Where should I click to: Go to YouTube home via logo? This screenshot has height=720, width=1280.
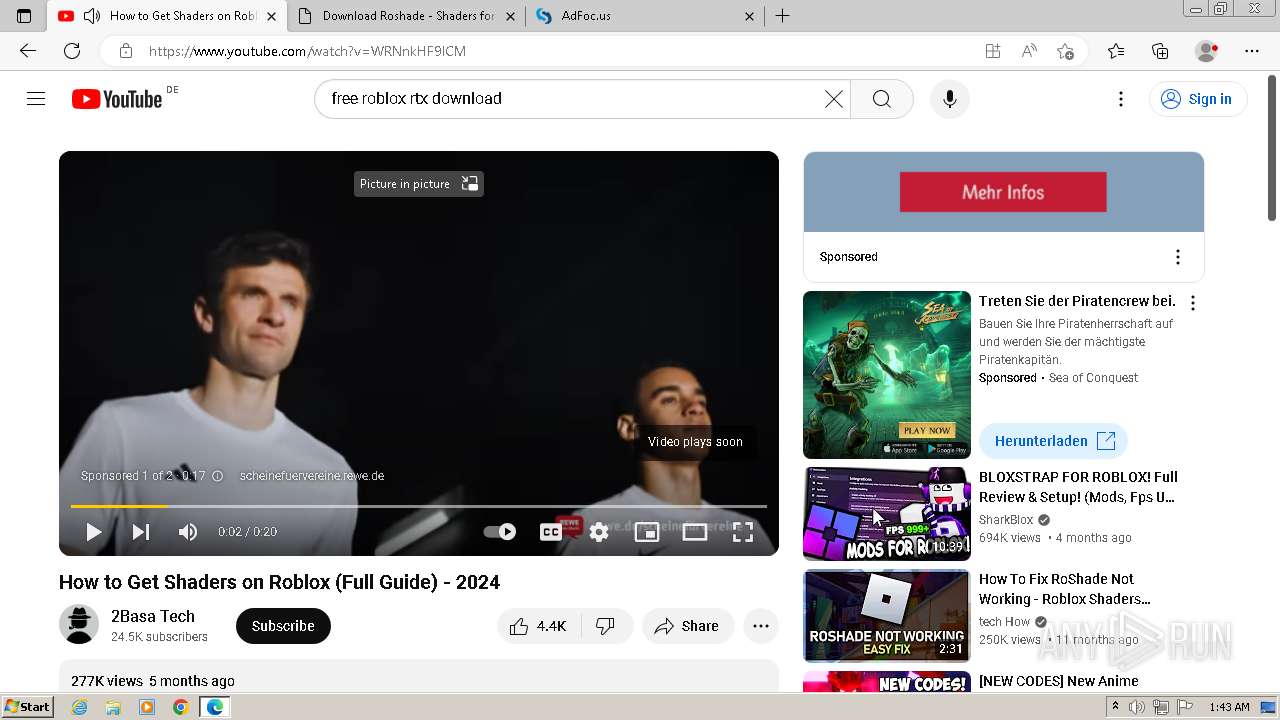(x=117, y=98)
